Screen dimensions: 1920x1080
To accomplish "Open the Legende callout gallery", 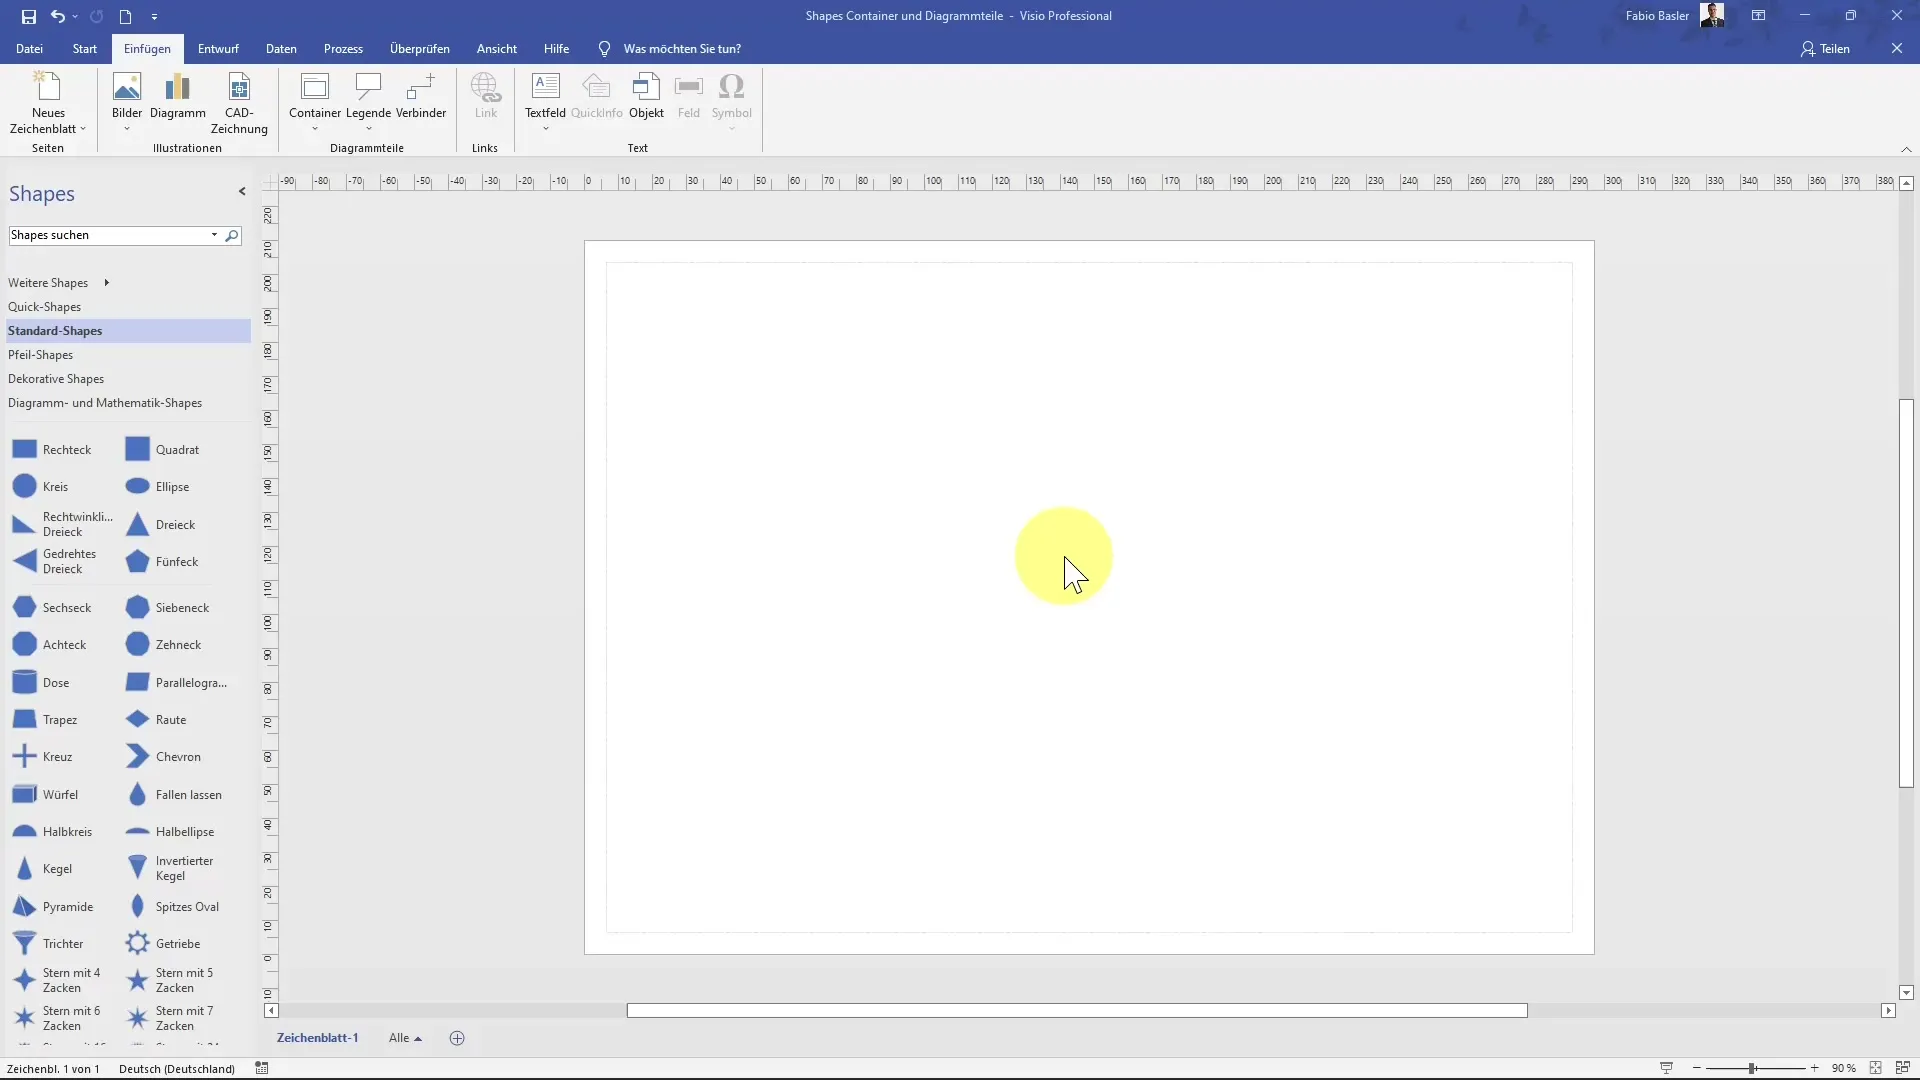I will (368, 103).
